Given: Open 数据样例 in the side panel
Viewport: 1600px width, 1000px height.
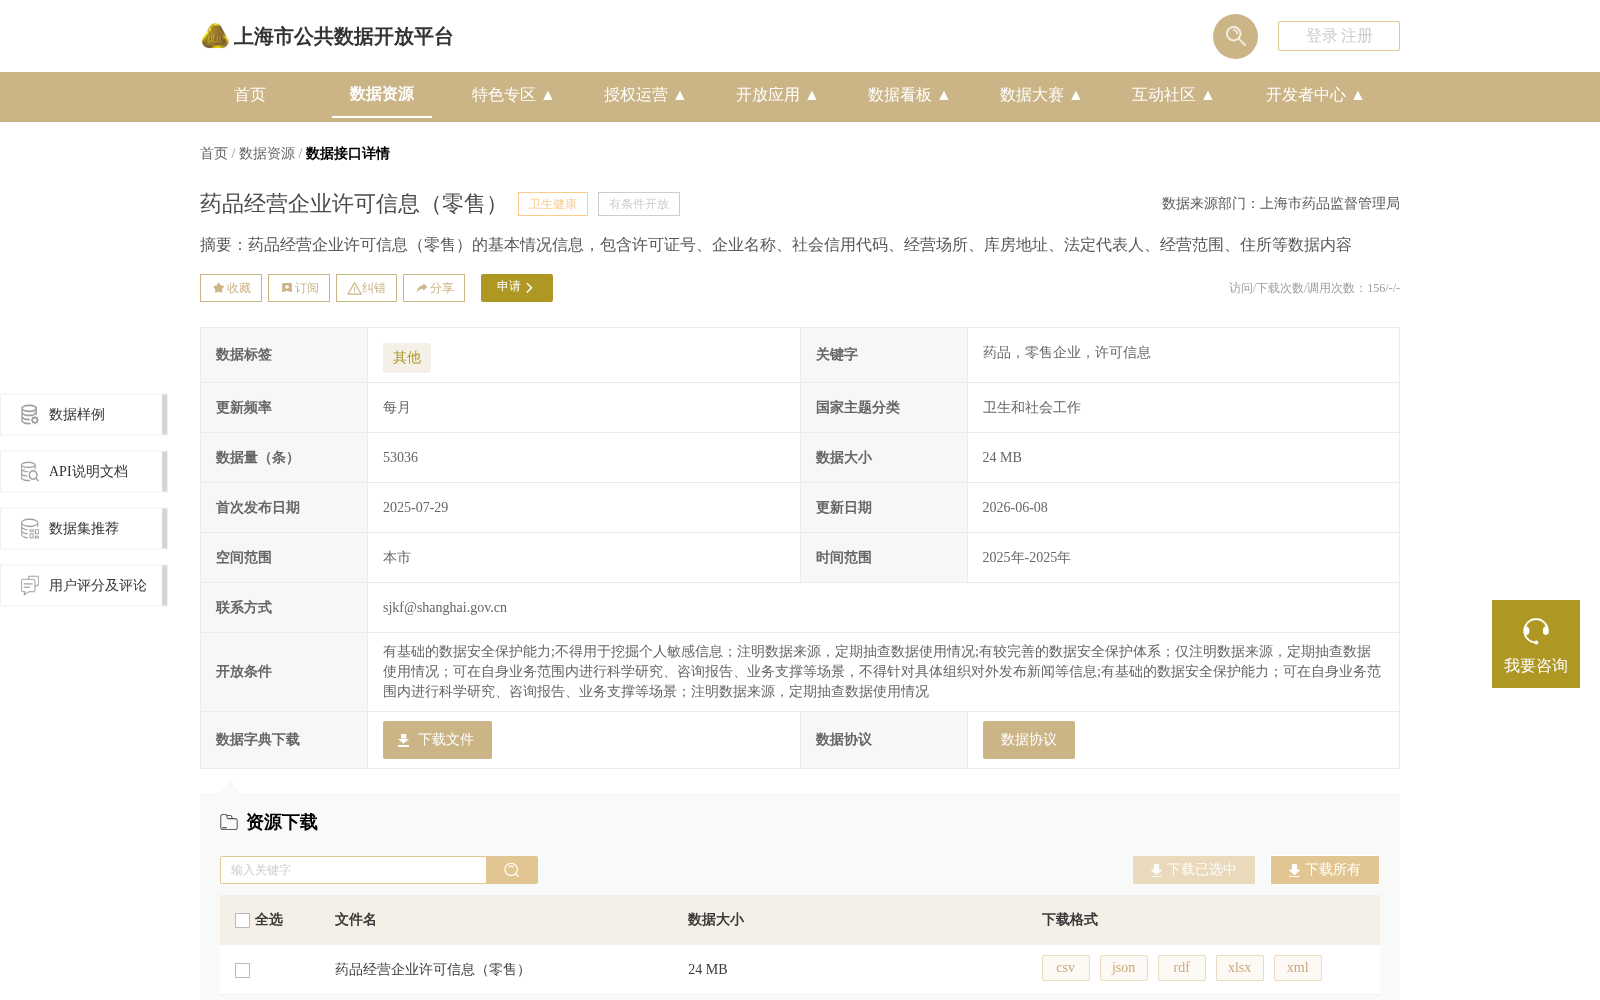Looking at the screenshot, I should click(x=83, y=414).
